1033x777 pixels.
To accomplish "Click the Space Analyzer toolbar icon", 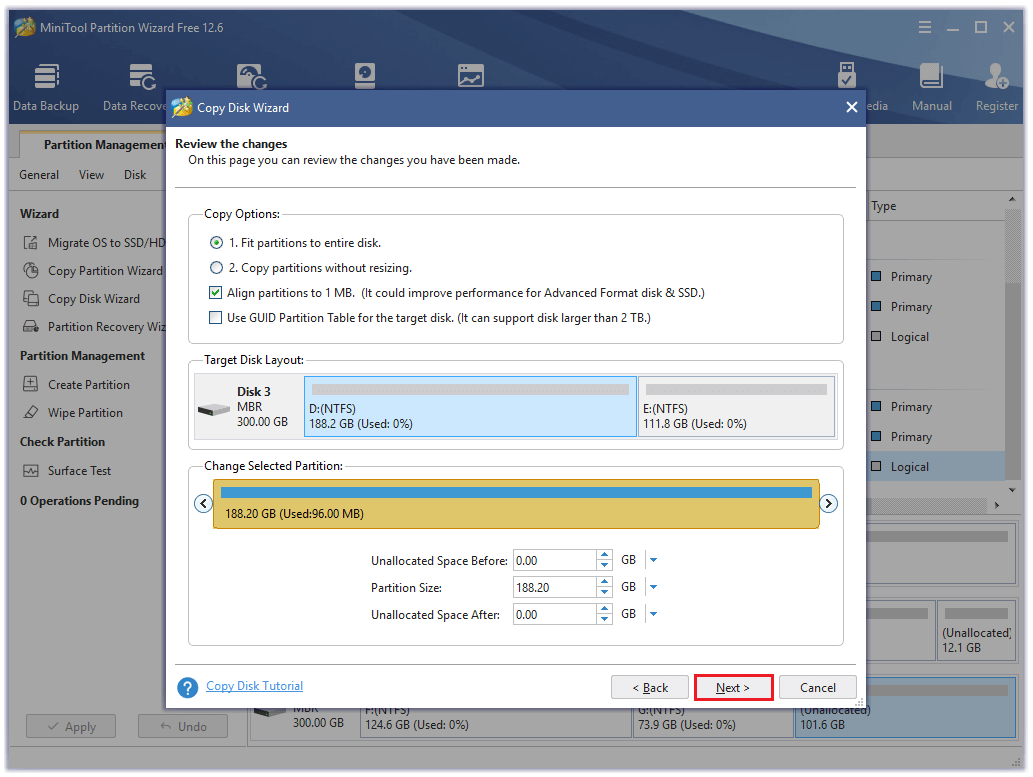I will point(470,76).
